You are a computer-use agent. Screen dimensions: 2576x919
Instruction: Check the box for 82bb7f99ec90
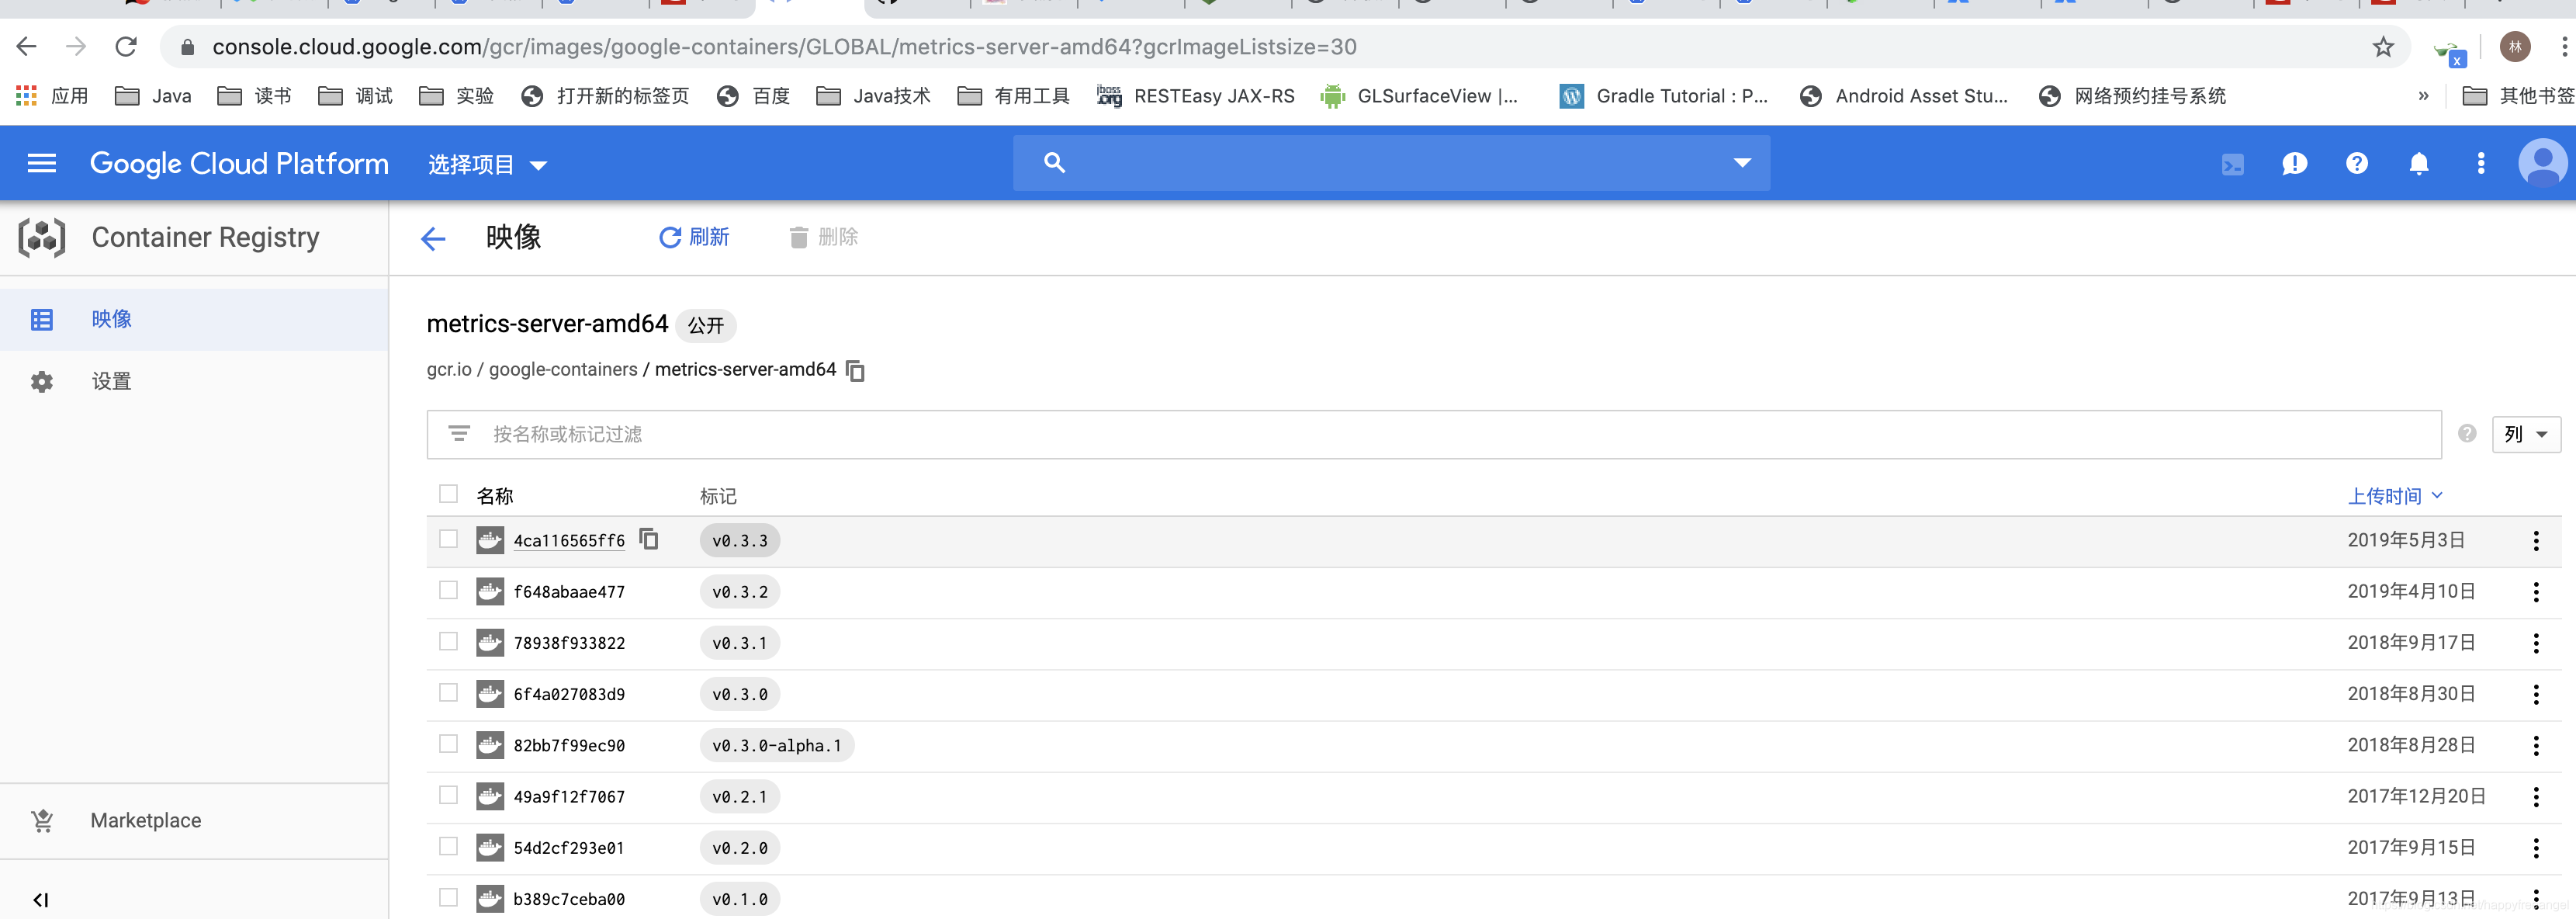448,744
